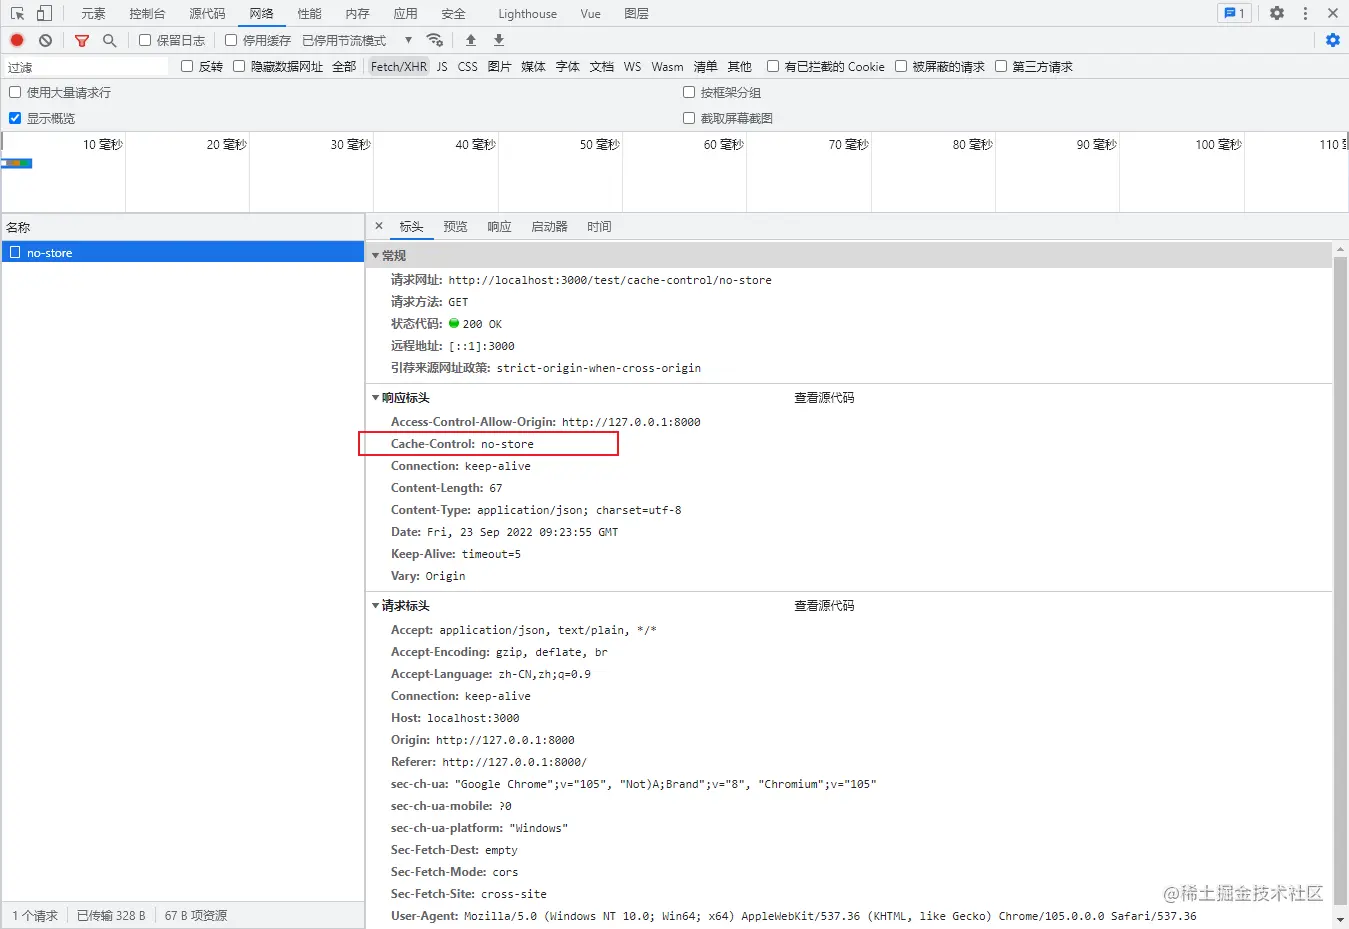View request headers source via 查看源代码

tap(824, 606)
